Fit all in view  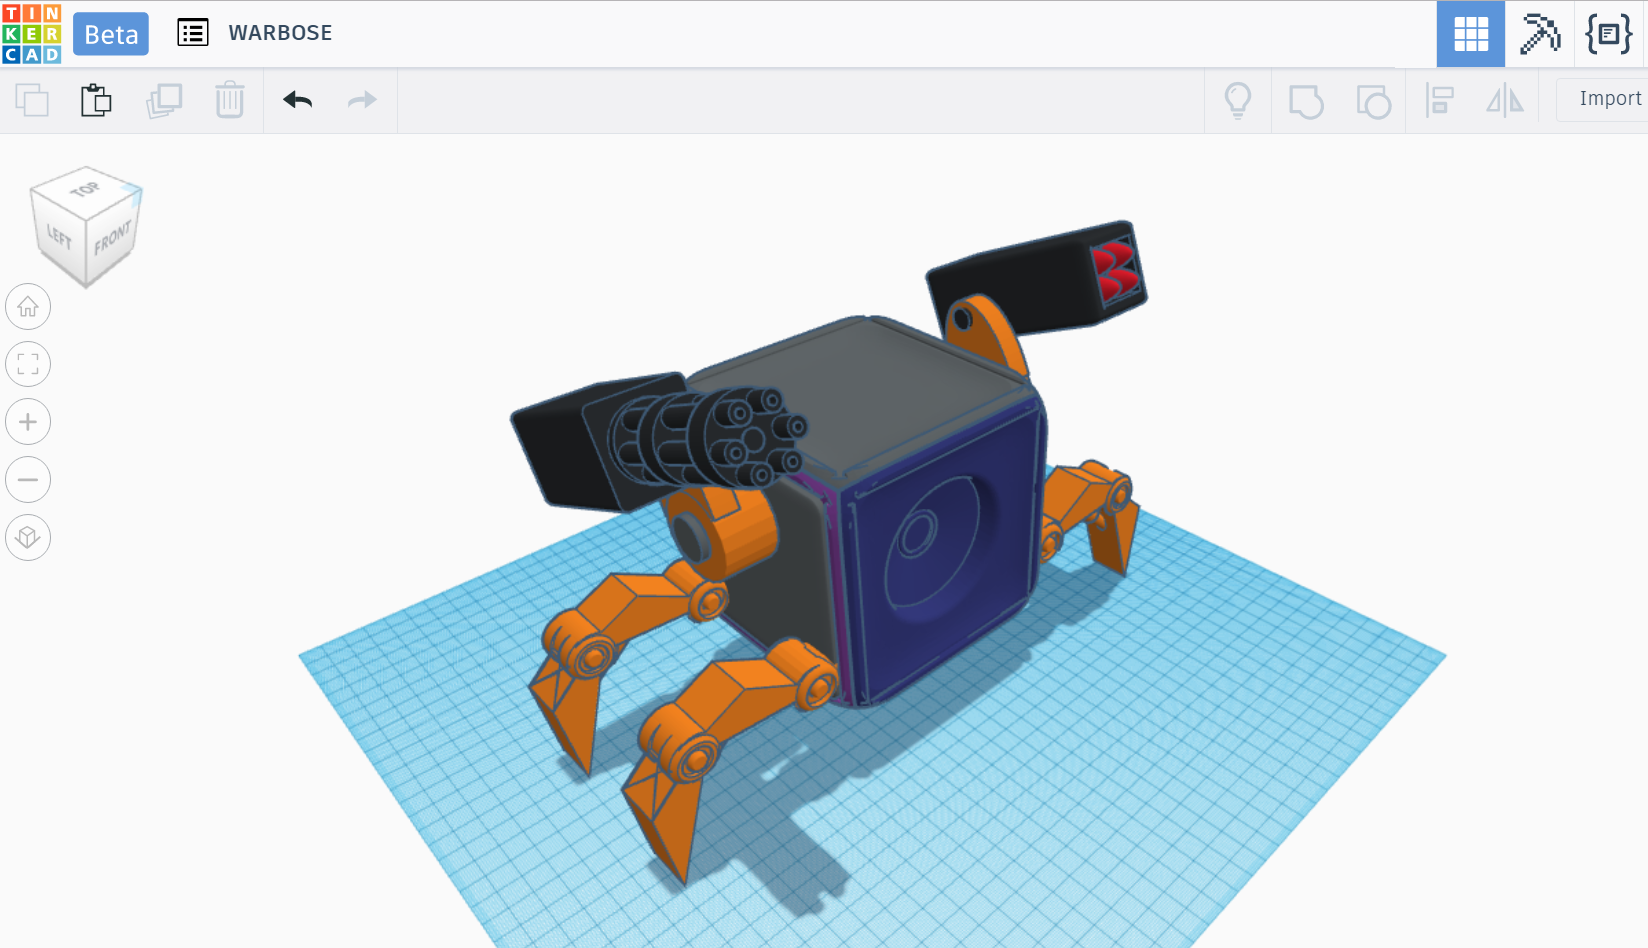pyautogui.click(x=28, y=364)
